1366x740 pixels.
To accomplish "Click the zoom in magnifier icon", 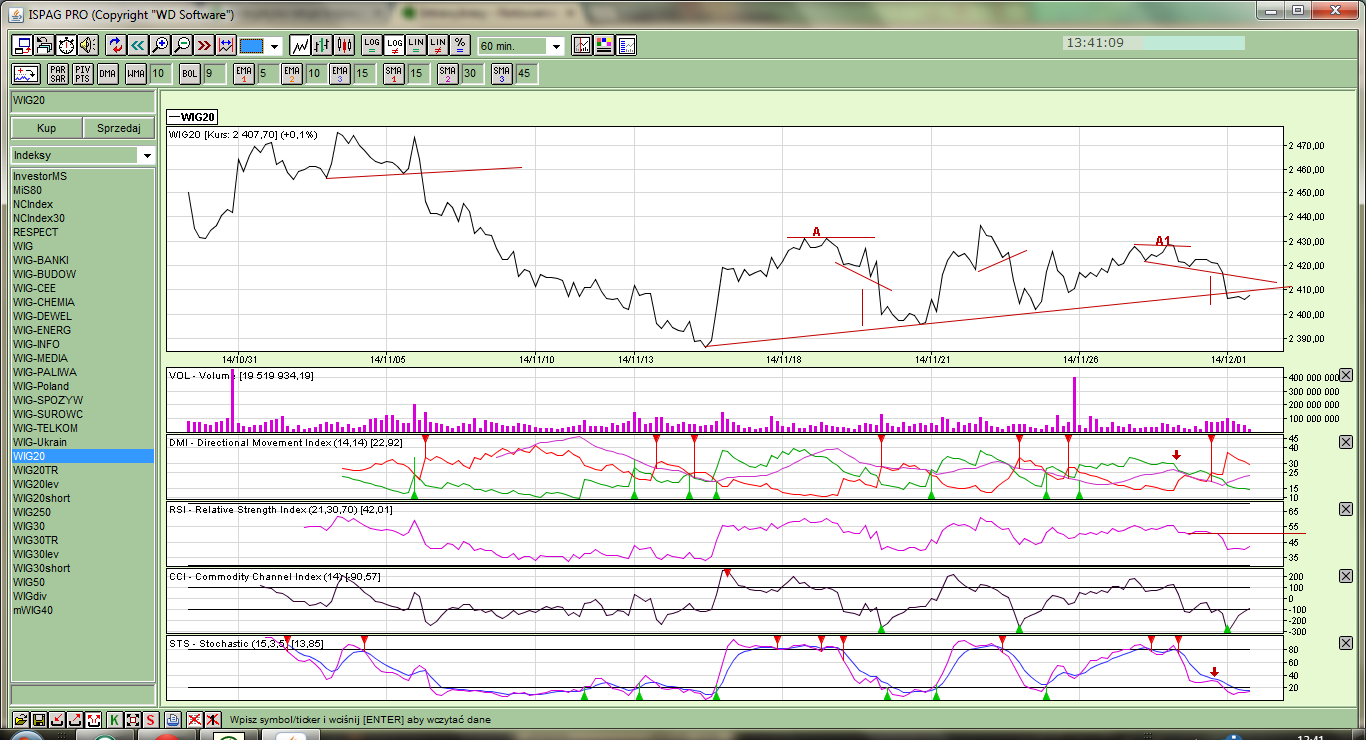I will (x=160, y=45).
